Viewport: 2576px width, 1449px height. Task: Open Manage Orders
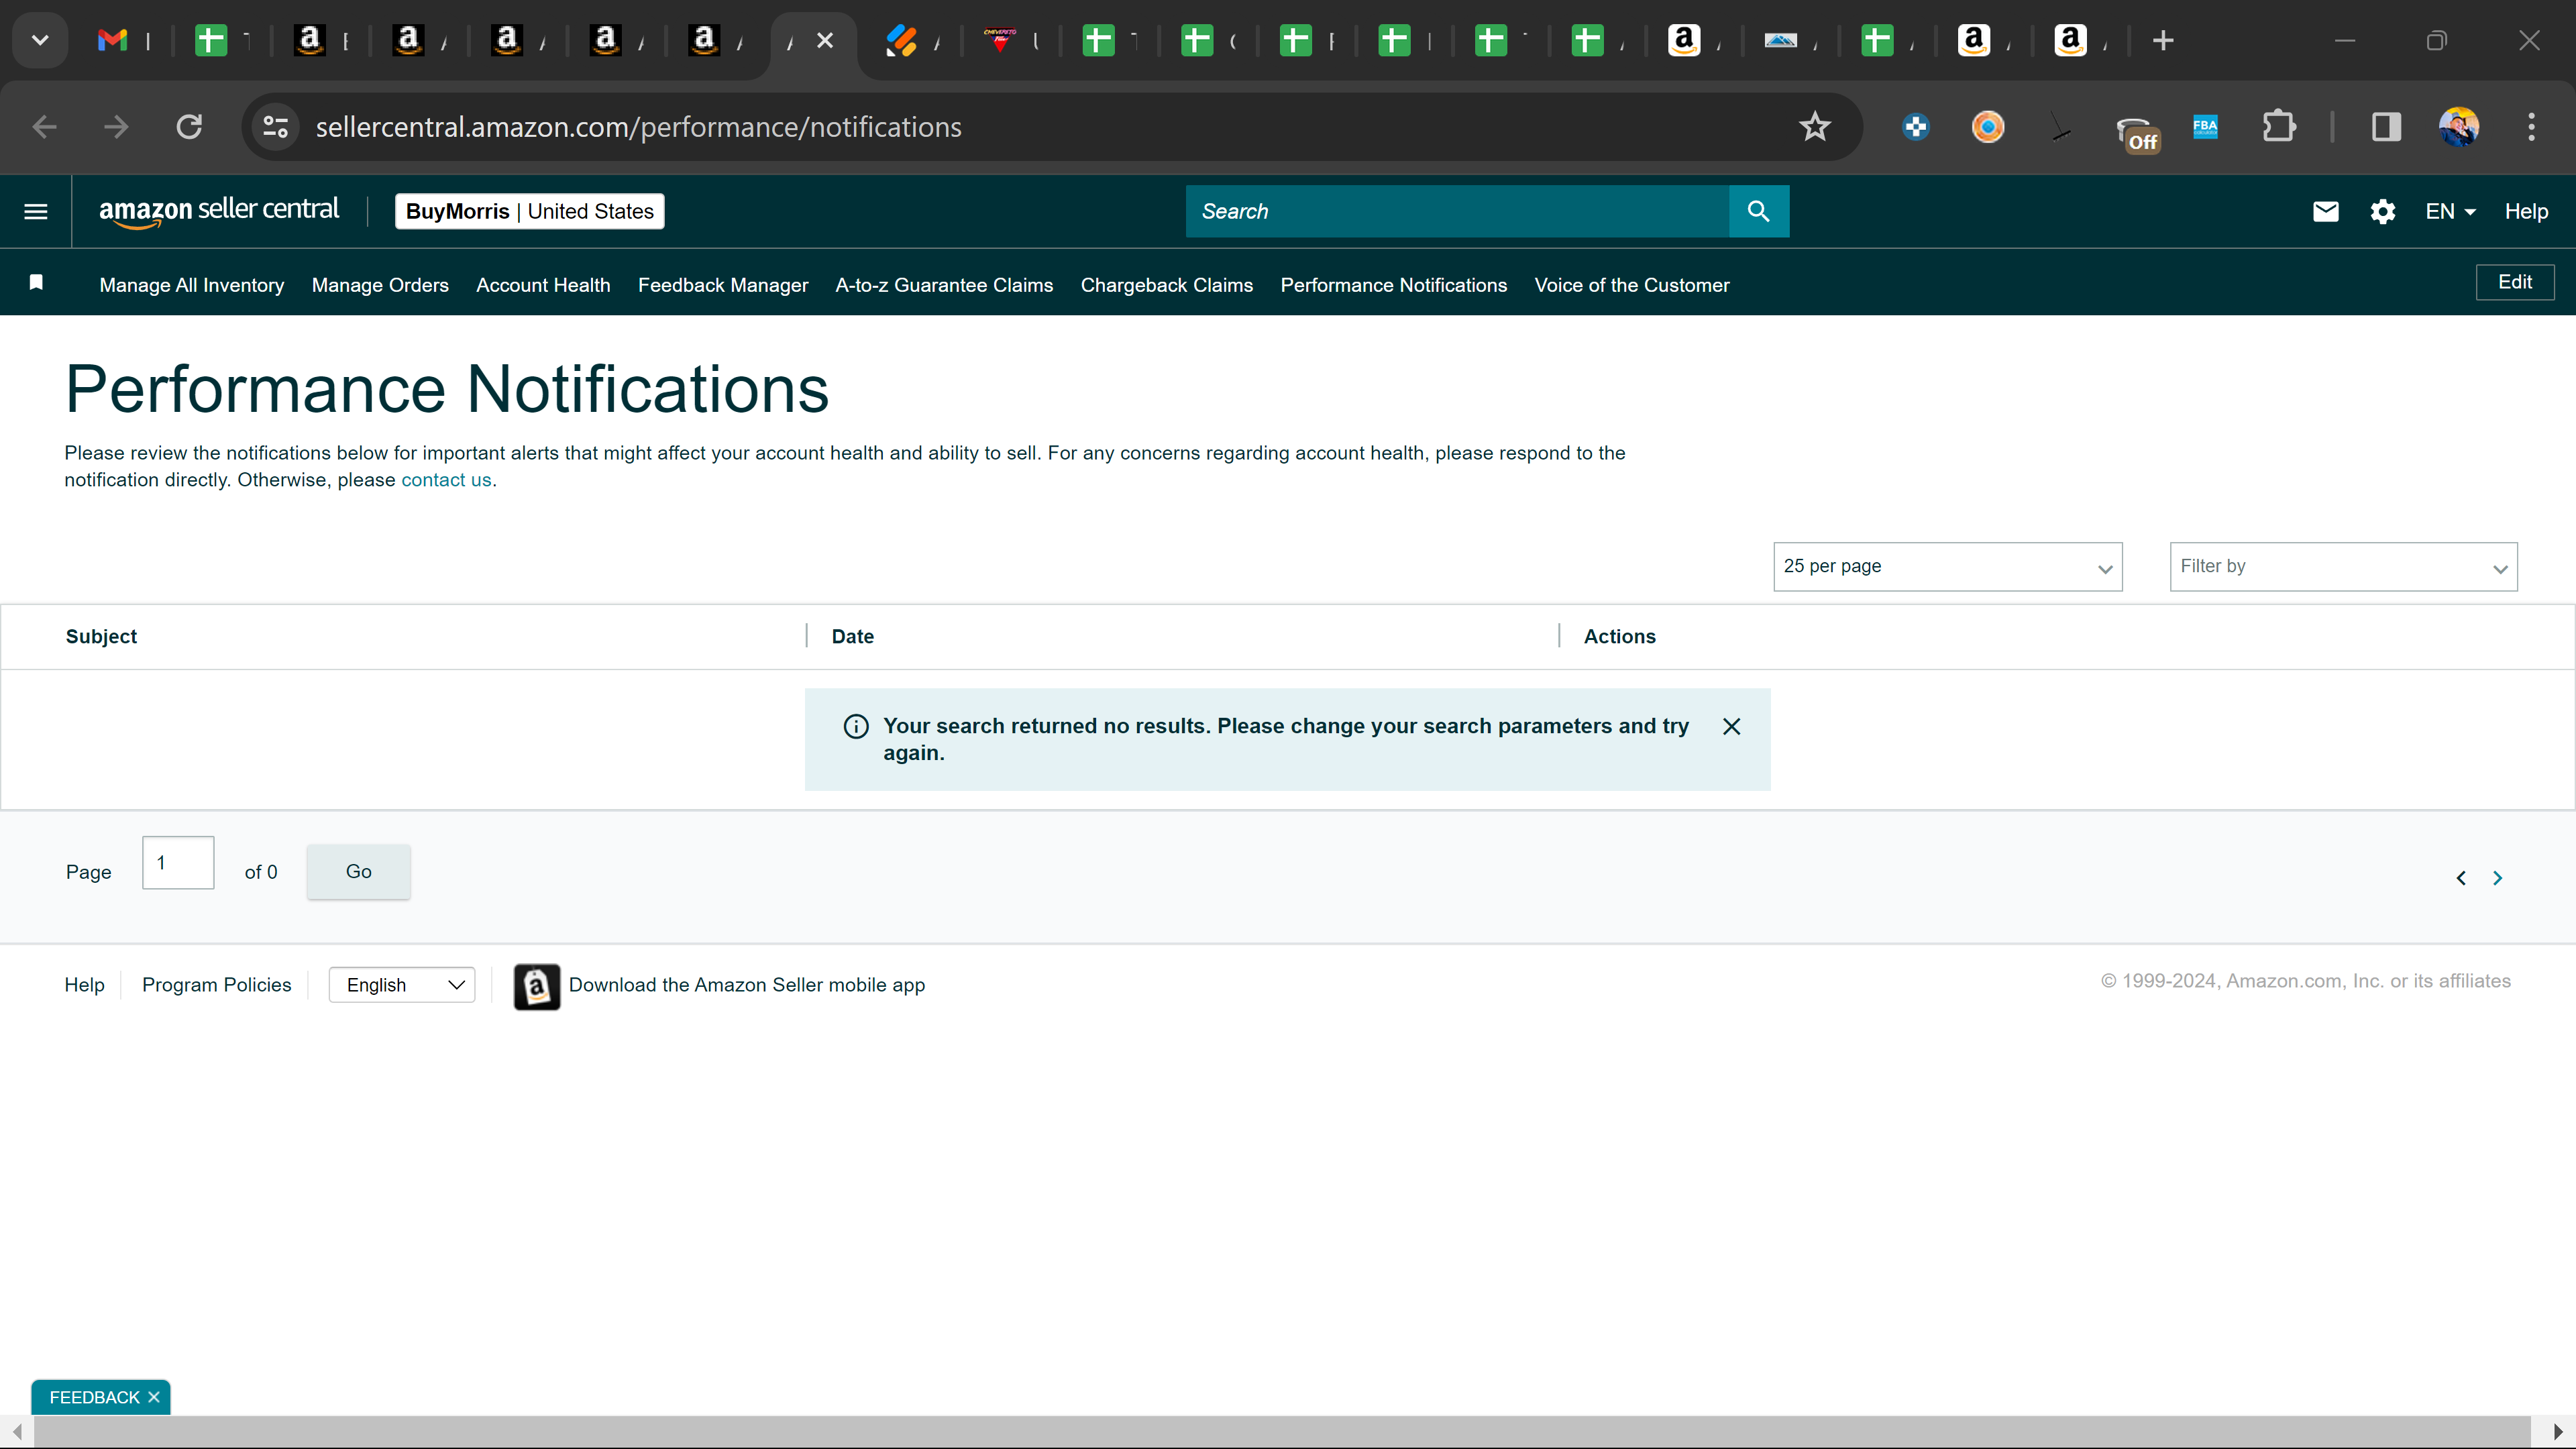(x=380, y=285)
